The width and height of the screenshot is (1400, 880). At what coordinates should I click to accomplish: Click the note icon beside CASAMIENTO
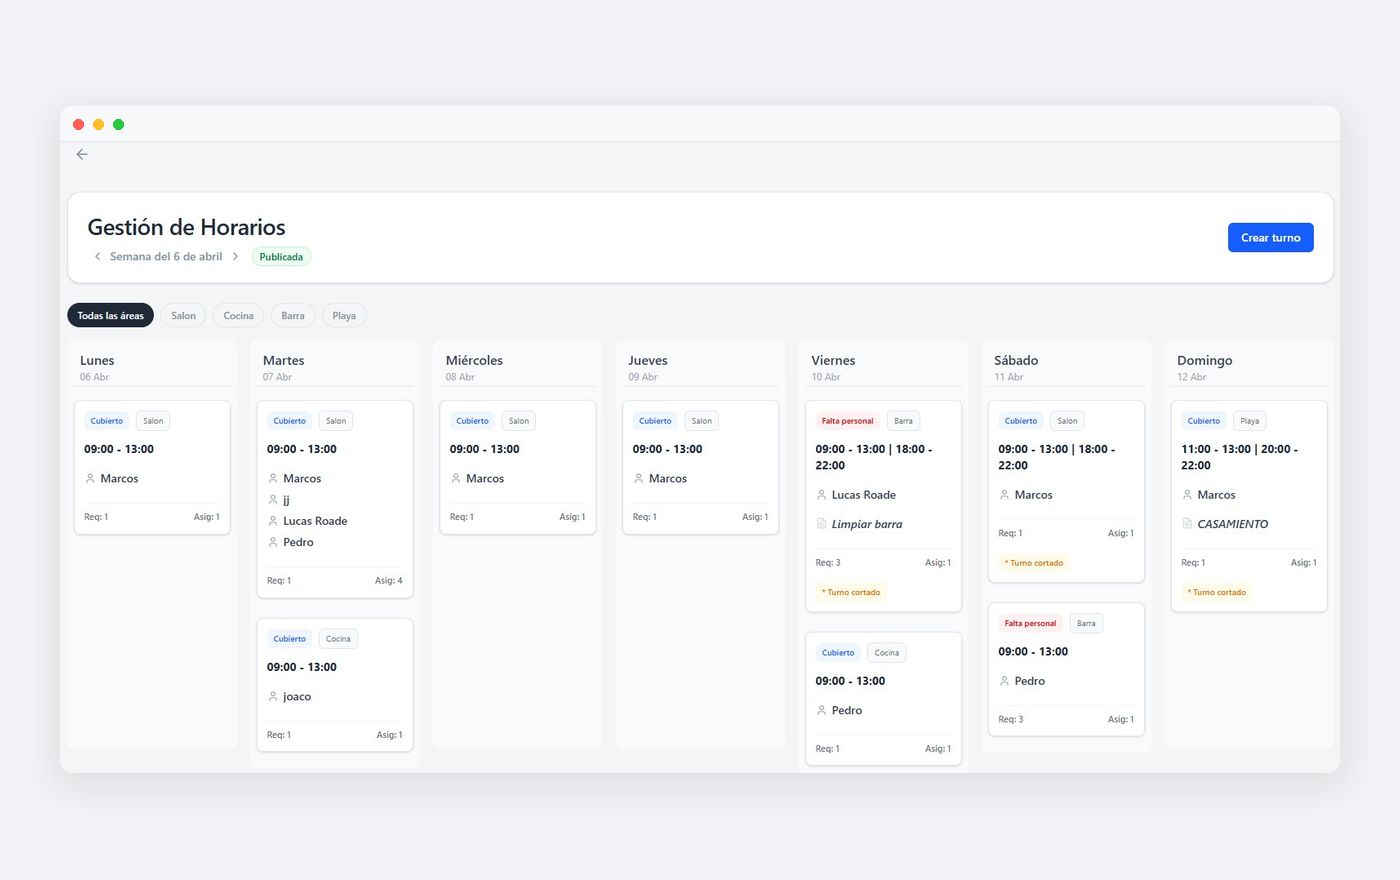pos(1187,524)
